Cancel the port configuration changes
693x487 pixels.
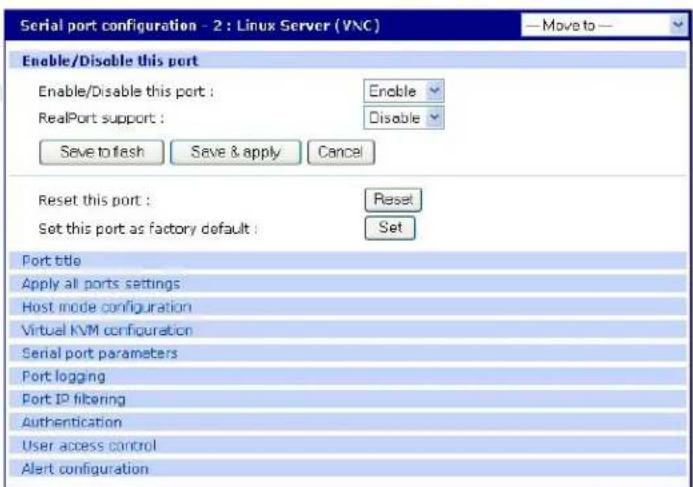pos(341,152)
